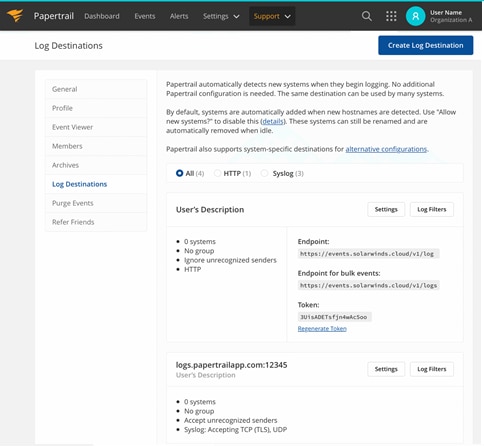Click the Papertrail logo icon
Screen dimensions: 484x447
15,15
